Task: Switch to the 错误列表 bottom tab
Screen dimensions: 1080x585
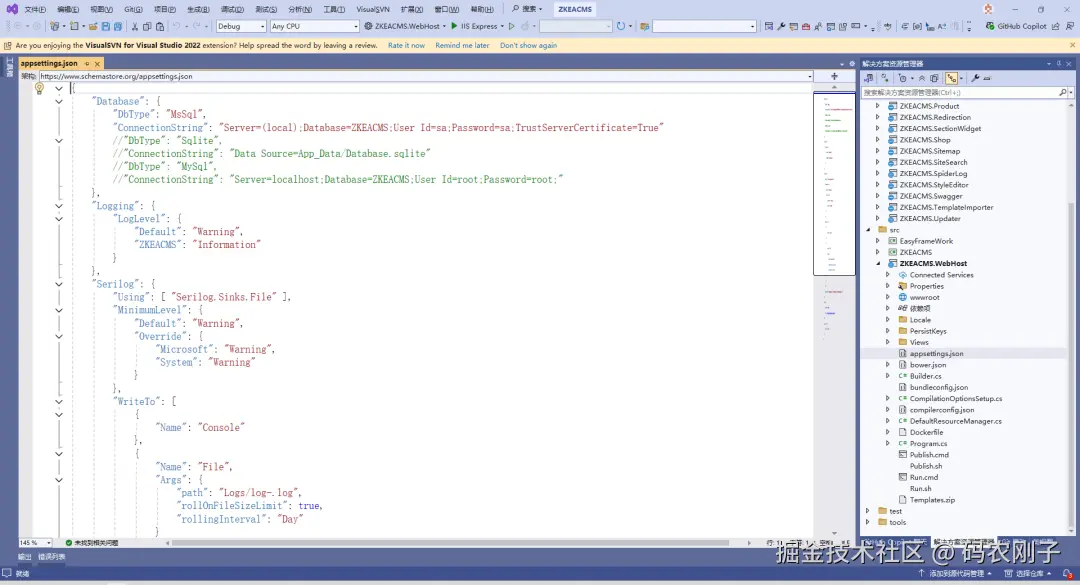Action: 52,557
